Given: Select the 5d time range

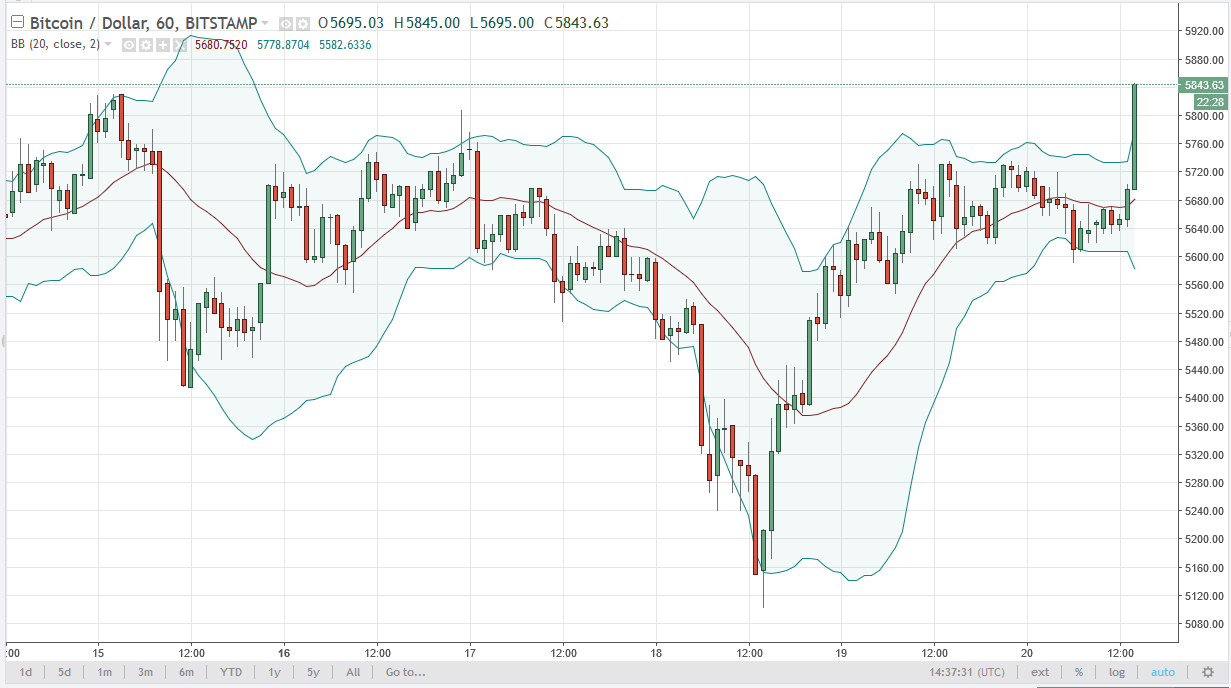Looking at the screenshot, I should pyautogui.click(x=64, y=672).
